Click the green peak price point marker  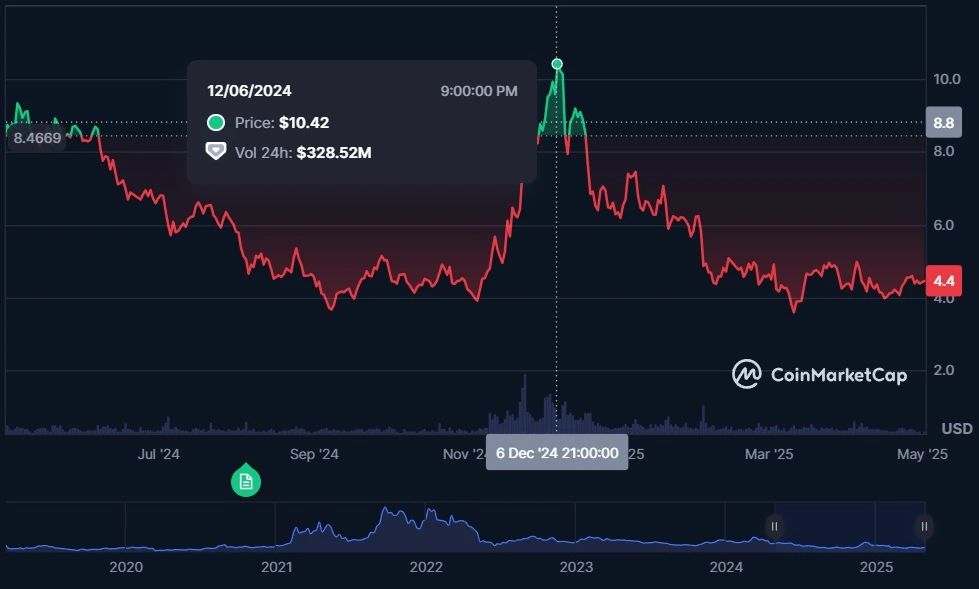coord(557,64)
